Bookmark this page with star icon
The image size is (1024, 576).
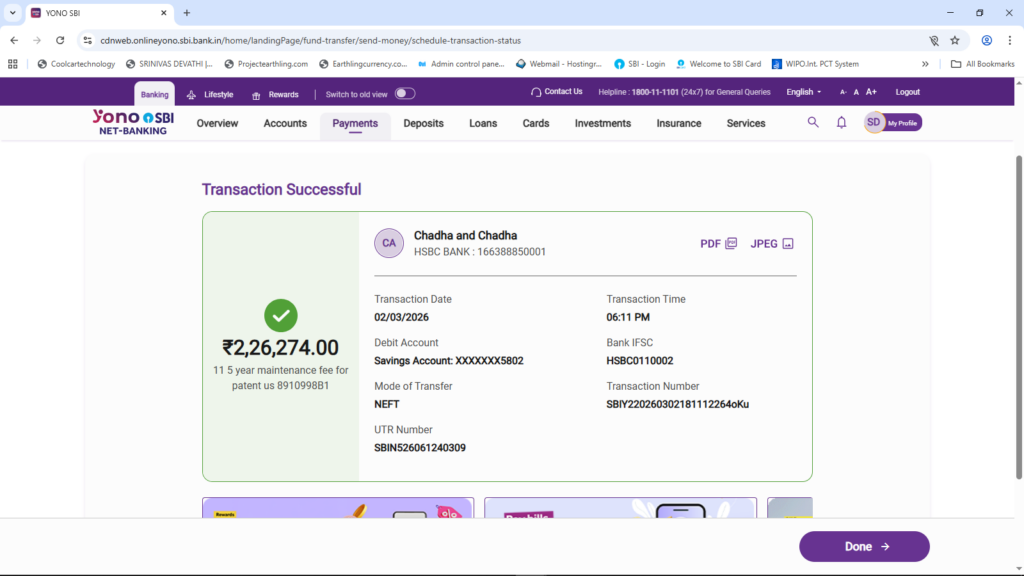[x=955, y=40]
